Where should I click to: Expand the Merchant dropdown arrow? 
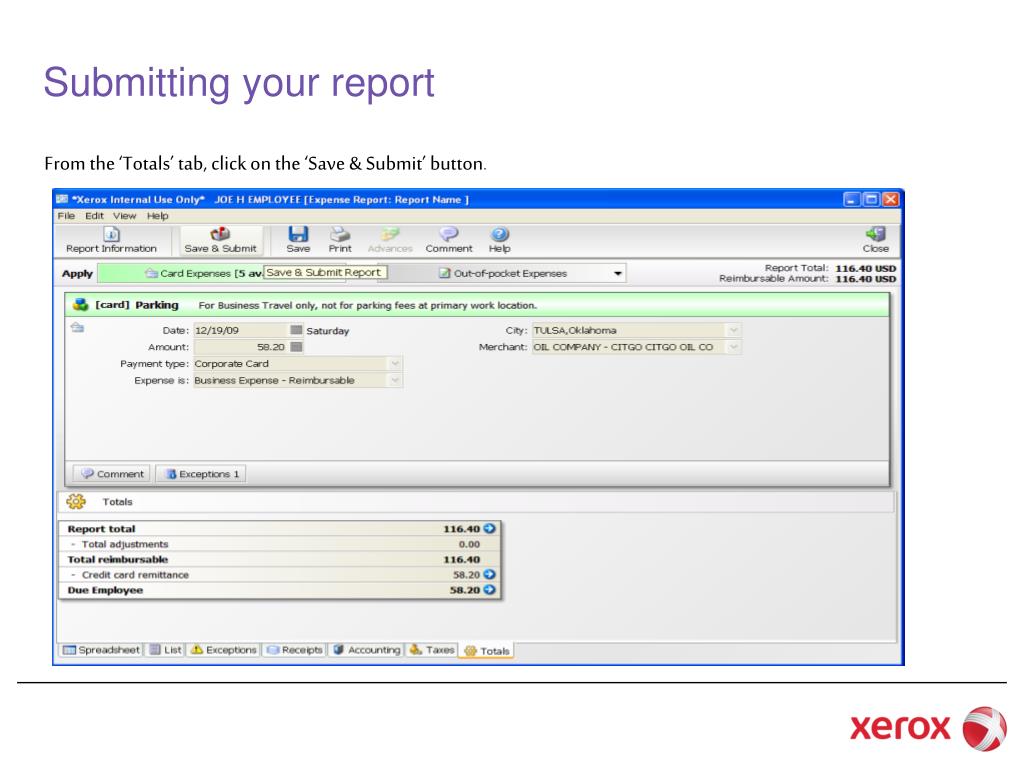(x=733, y=347)
